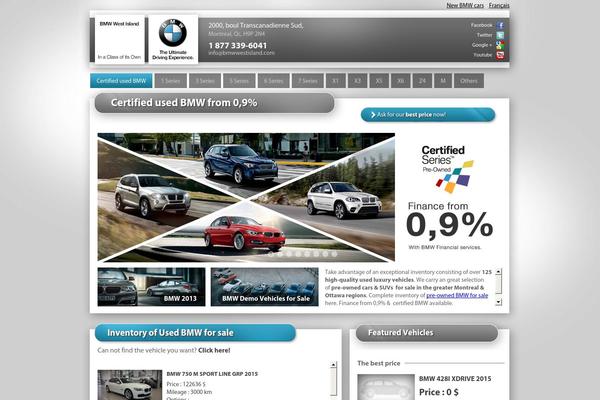Click the 'Mileage : 3000 km' text

pyautogui.click(x=189, y=392)
